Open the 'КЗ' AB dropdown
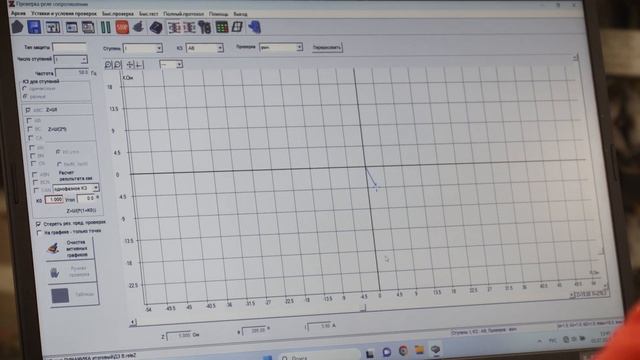 pos(204,48)
